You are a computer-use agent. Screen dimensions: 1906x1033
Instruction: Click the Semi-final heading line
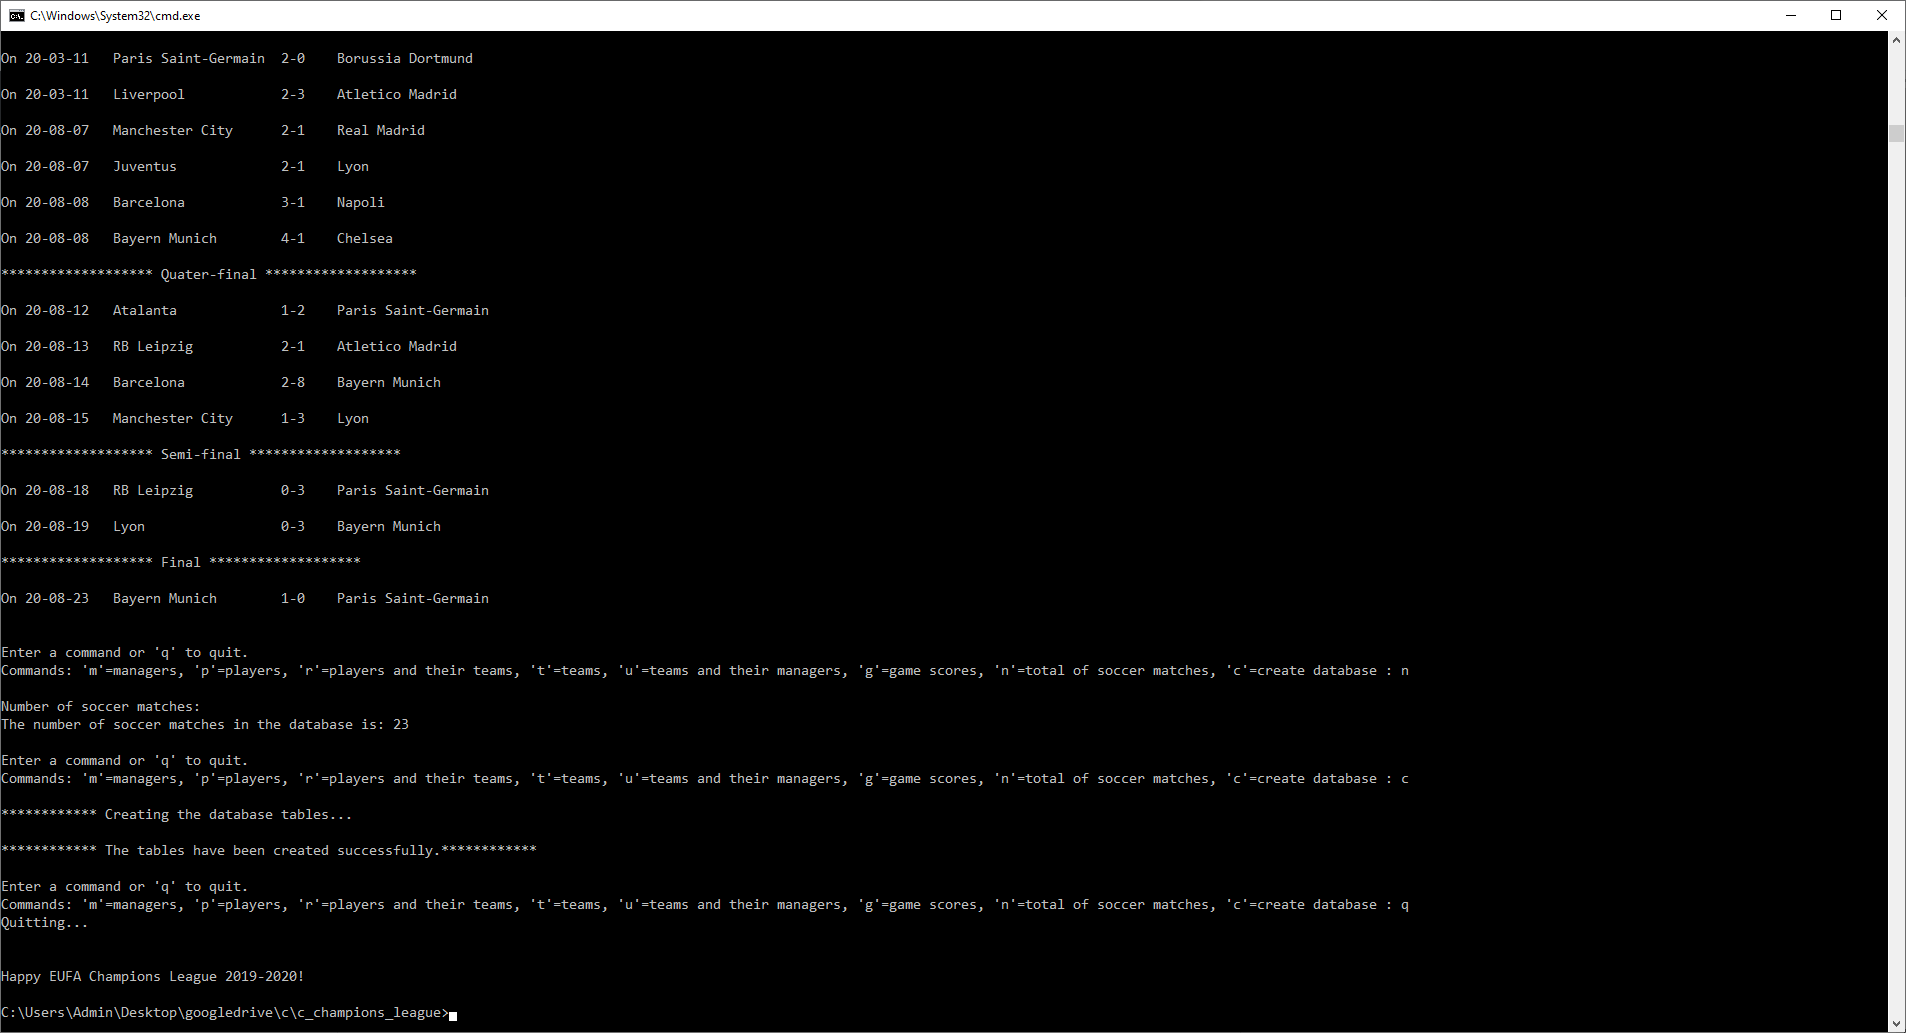pyautogui.click(x=201, y=454)
